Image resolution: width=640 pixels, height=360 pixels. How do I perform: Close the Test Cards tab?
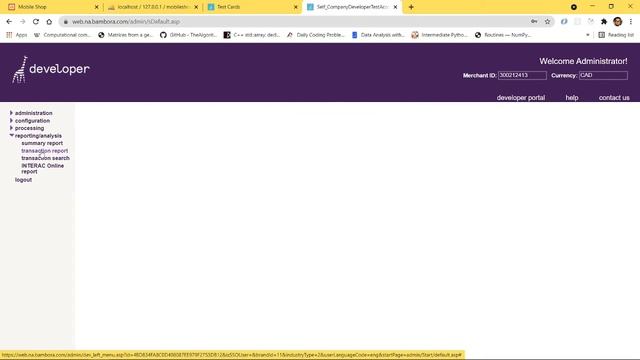(296, 7)
